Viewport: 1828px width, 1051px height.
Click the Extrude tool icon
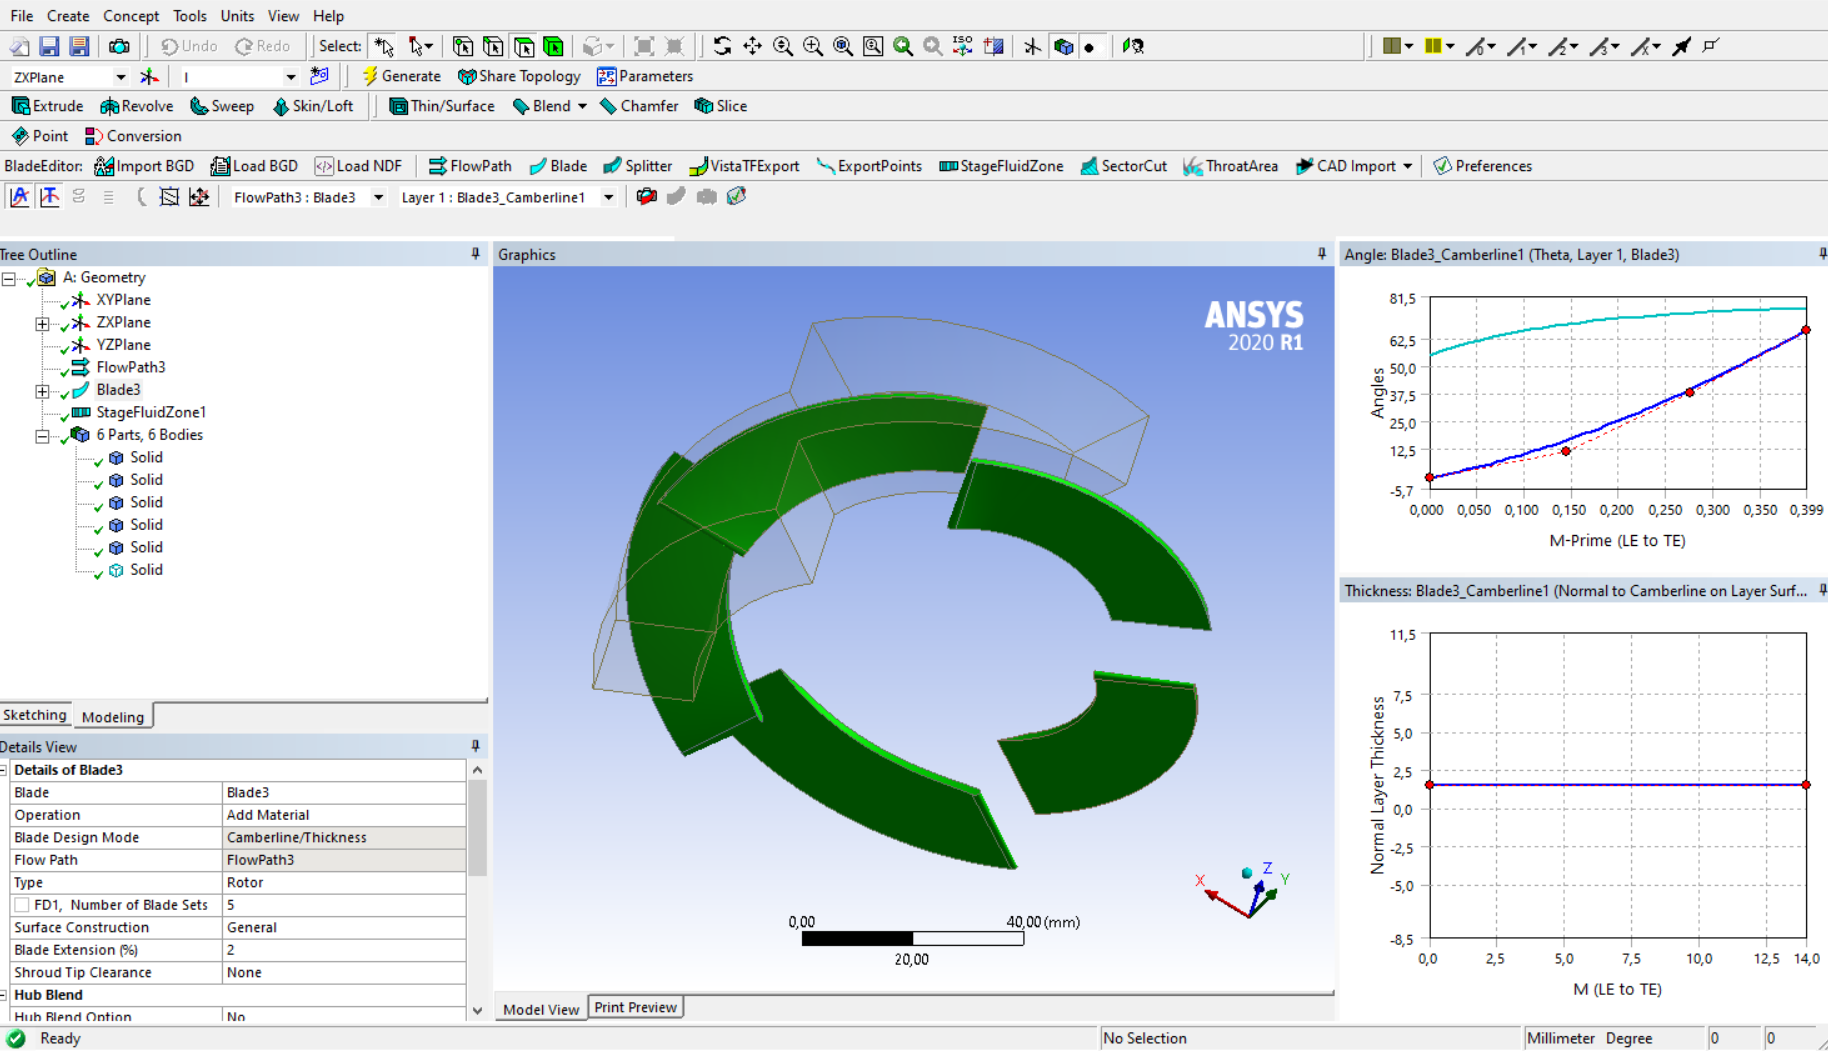[21, 106]
